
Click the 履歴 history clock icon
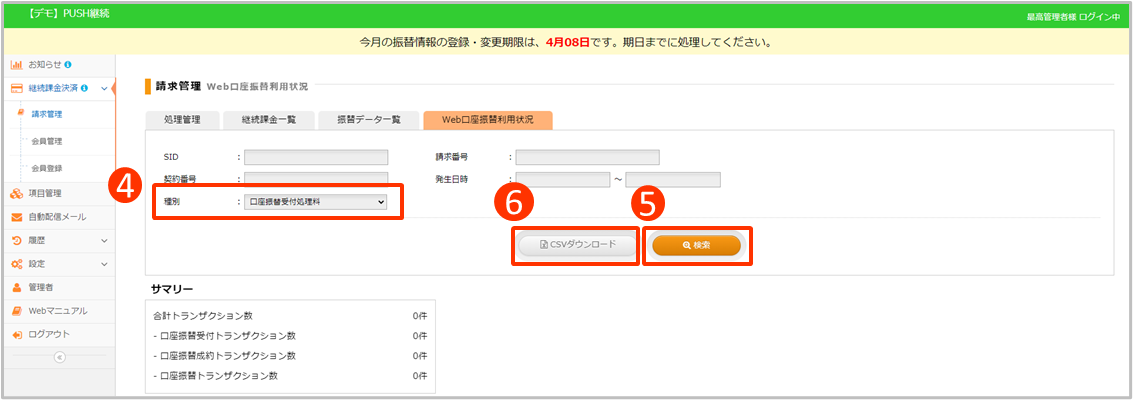pyautogui.click(x=17, y=241)
